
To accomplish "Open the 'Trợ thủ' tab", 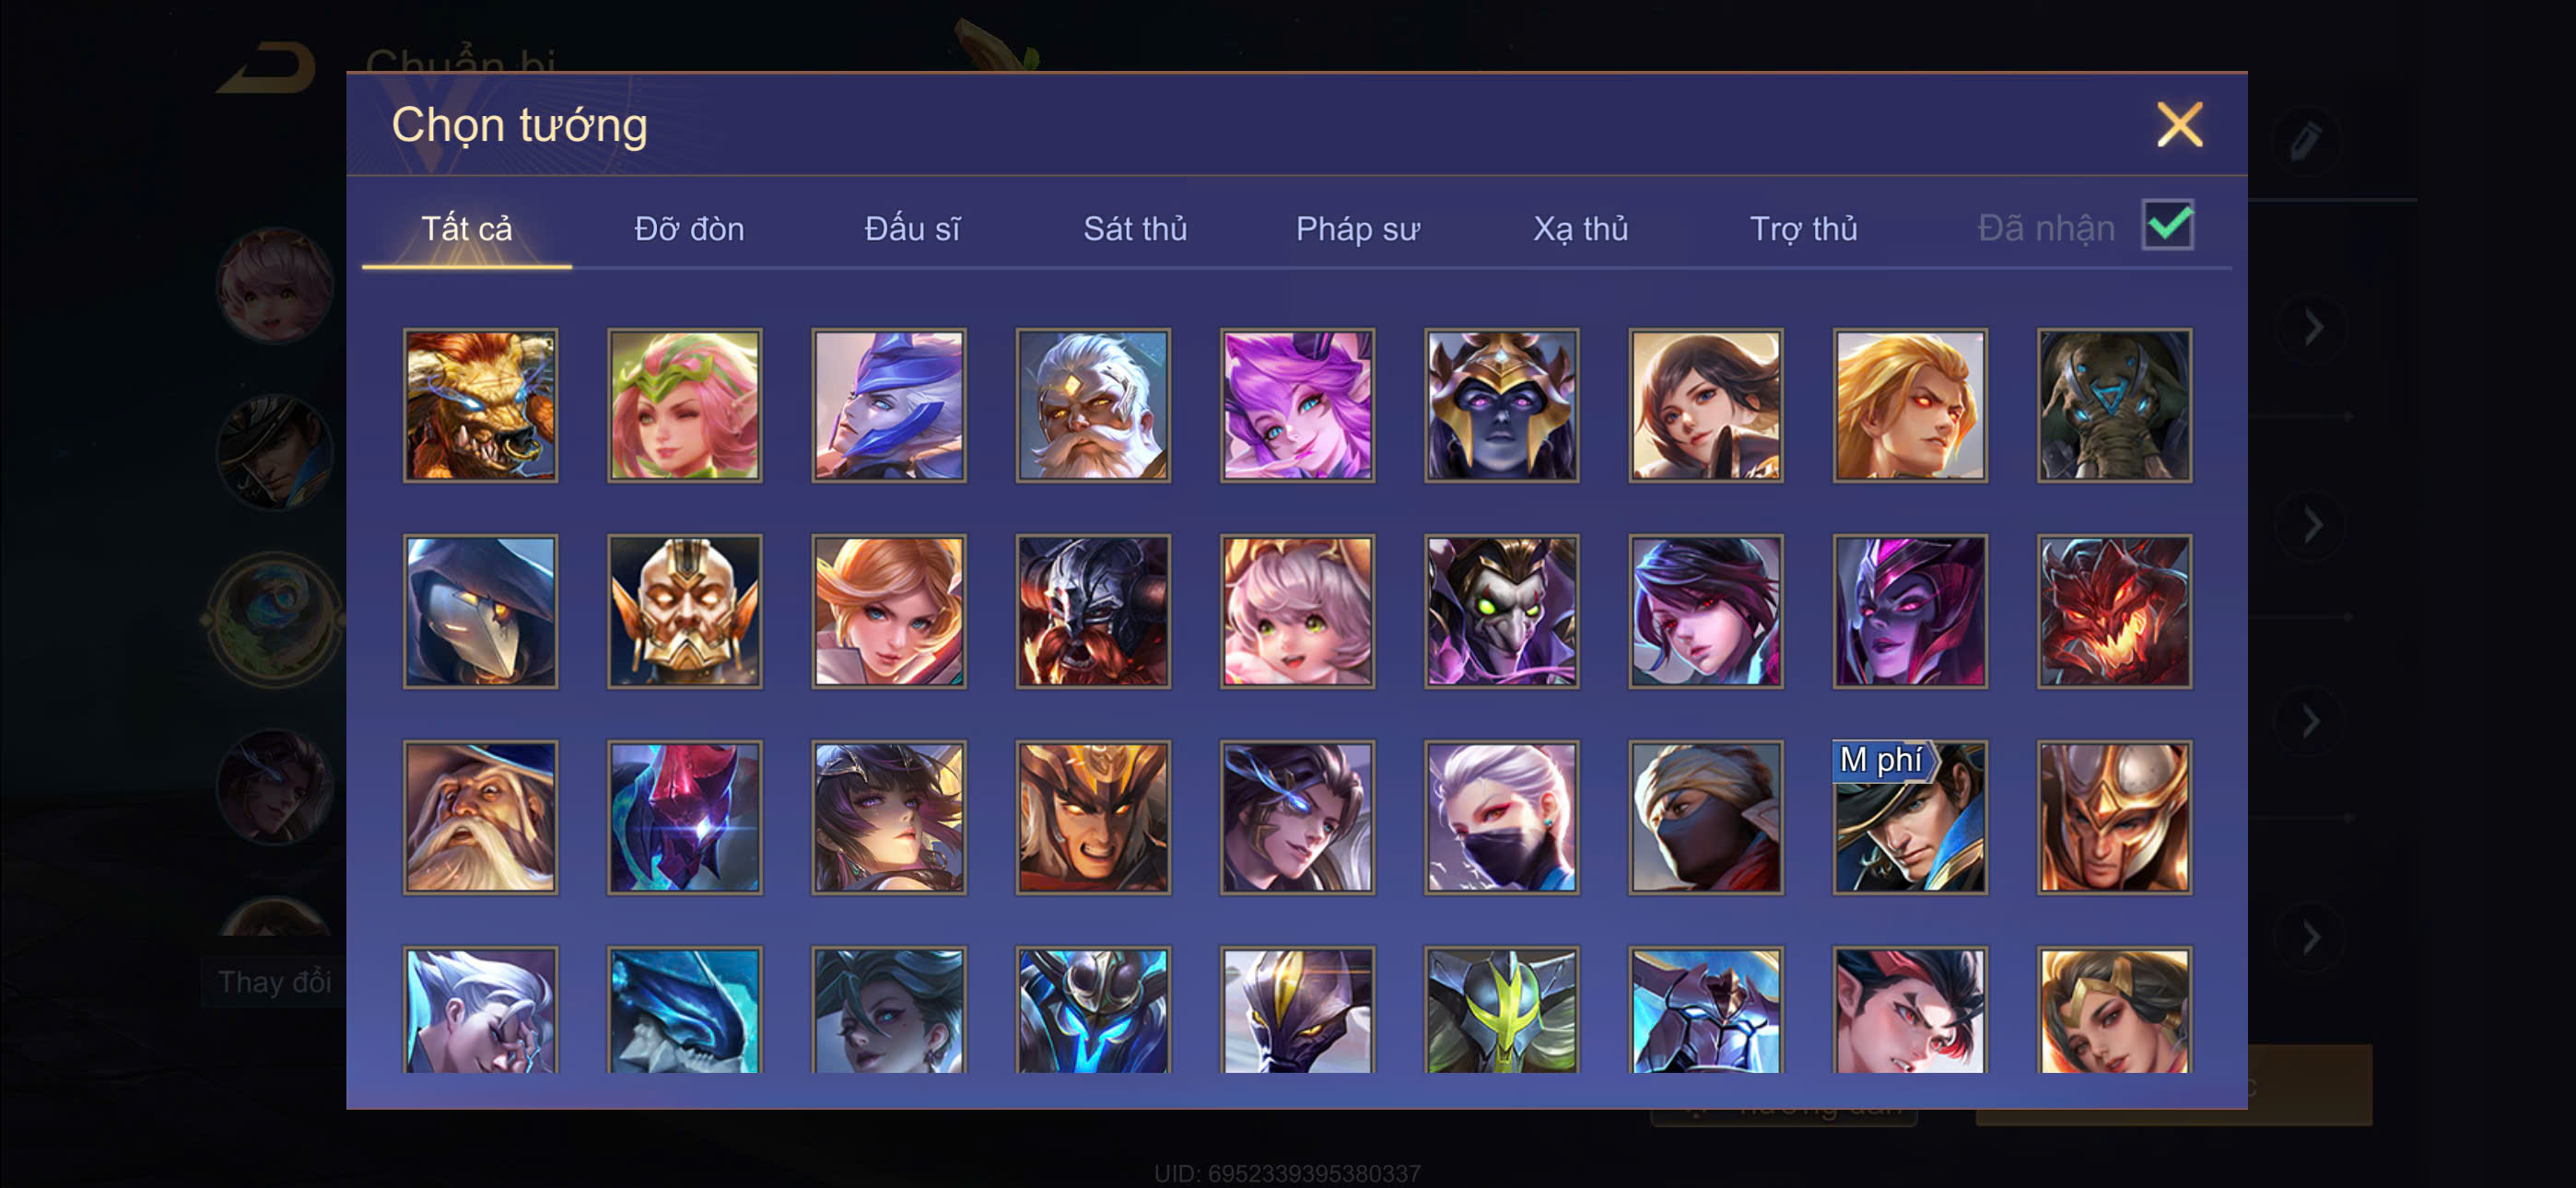I will point(1803,229).
